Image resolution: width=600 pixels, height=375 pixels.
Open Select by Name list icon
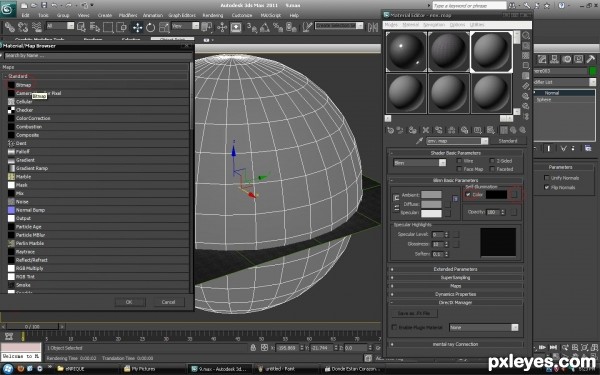[95, 27]
